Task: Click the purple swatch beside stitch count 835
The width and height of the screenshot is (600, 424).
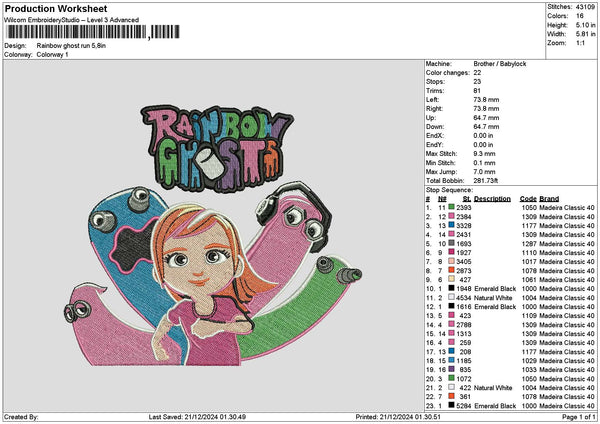Action: (x=452, y=370)
